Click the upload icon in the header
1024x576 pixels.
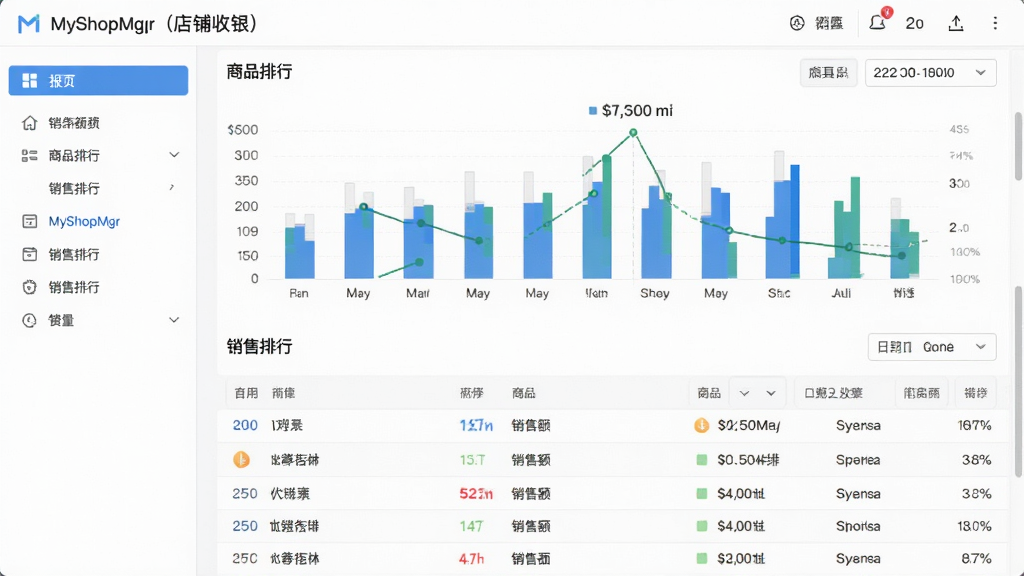click(x=955, y=24)
